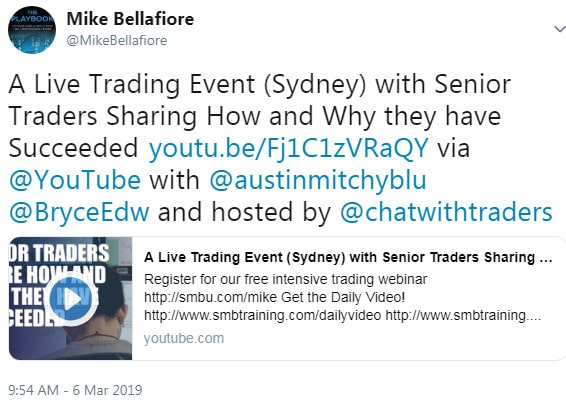Open the youtu.be/Fj1C1zVRaQY link
This screenshot has height=405, width=566.
(288, 148)
